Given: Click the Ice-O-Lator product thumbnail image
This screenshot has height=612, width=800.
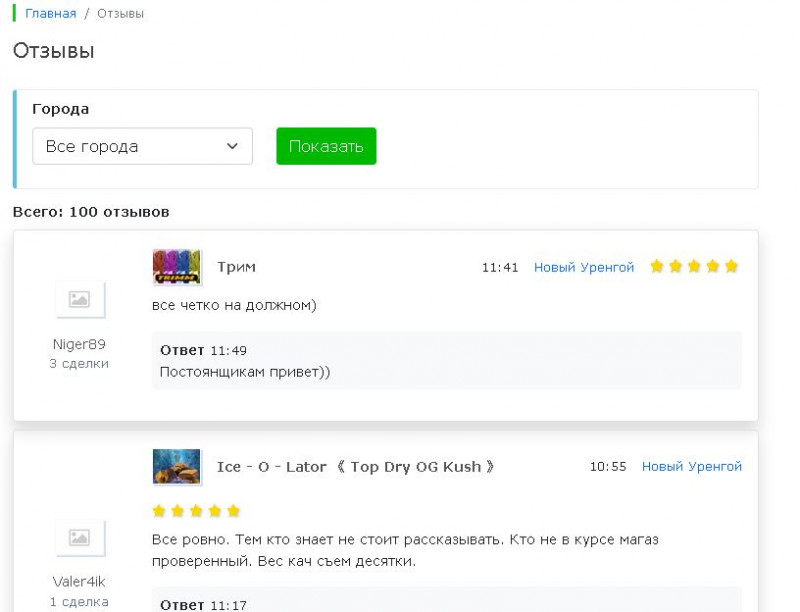Looking at the screenshot, I should pos(177,466).
